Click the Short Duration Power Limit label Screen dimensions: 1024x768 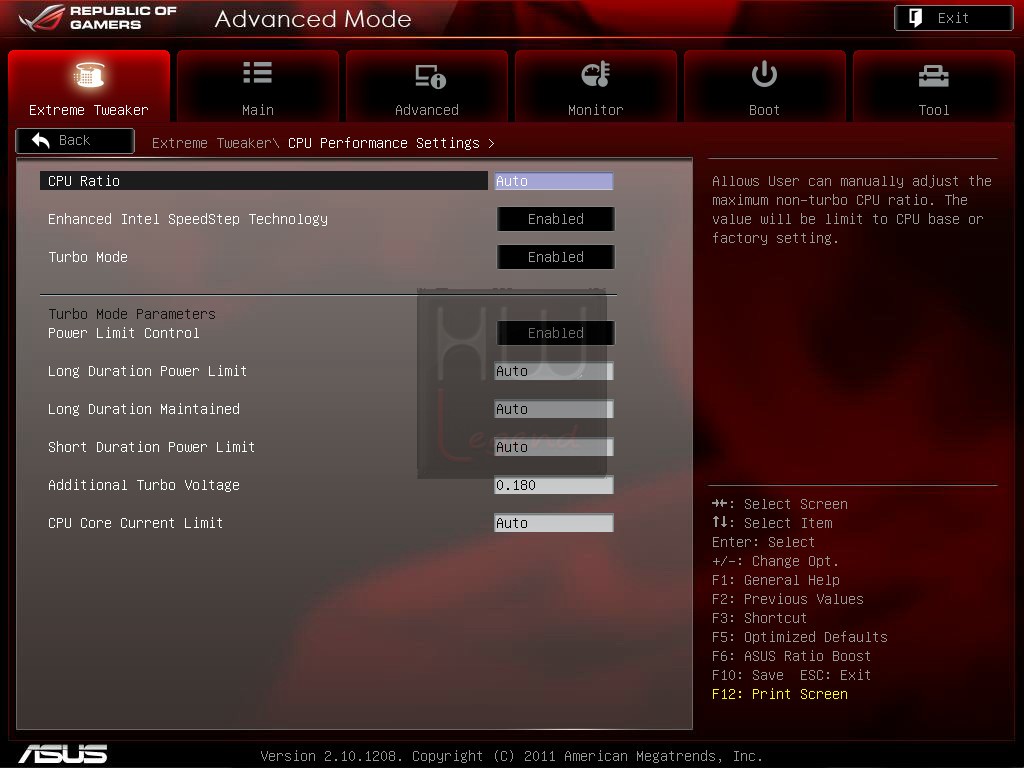click(x=152, y=447)
